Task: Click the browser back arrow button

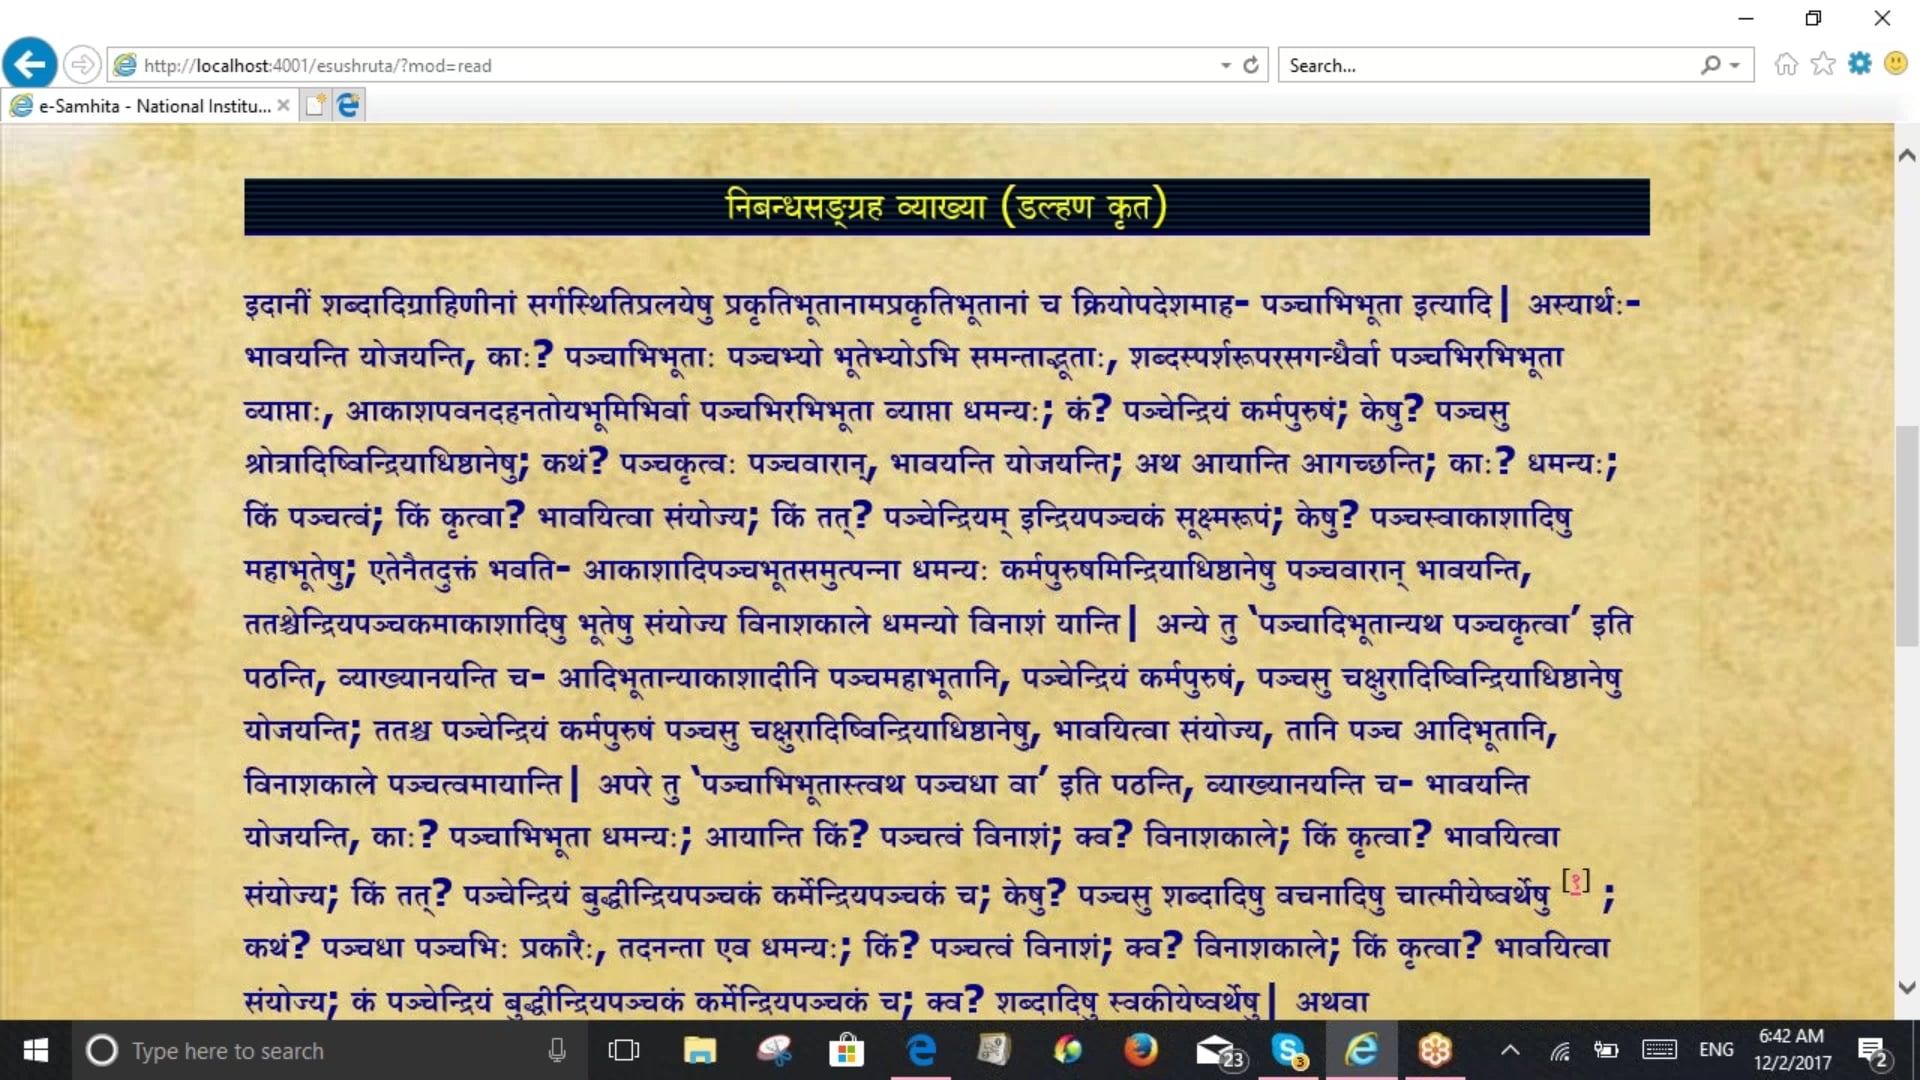Action: click(30, 65)
